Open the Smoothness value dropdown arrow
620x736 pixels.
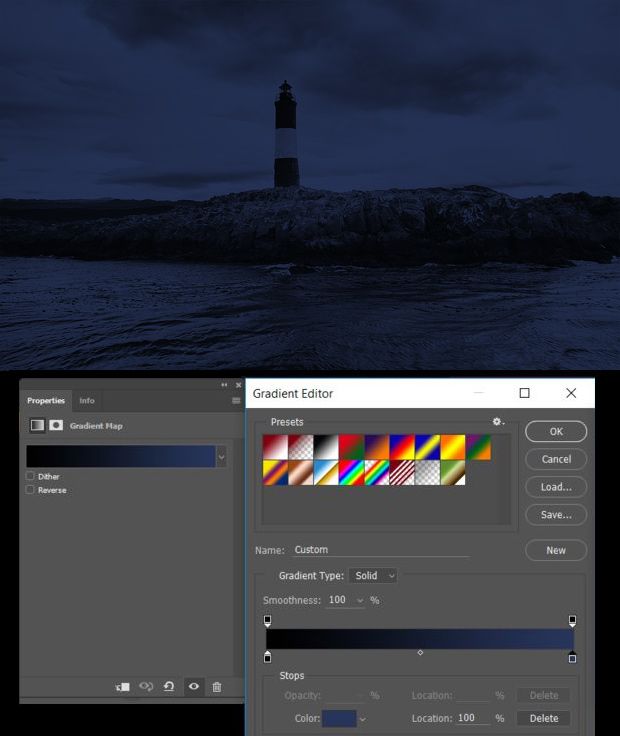pyautogui.click(x=360, y=600)
